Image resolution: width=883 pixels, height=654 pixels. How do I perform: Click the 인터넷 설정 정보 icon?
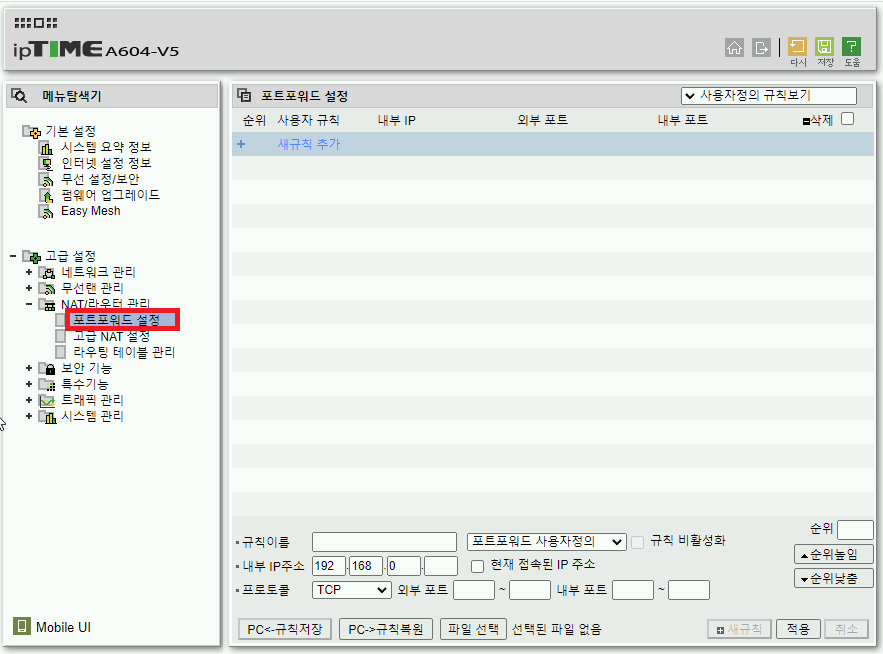click(46, 164)
